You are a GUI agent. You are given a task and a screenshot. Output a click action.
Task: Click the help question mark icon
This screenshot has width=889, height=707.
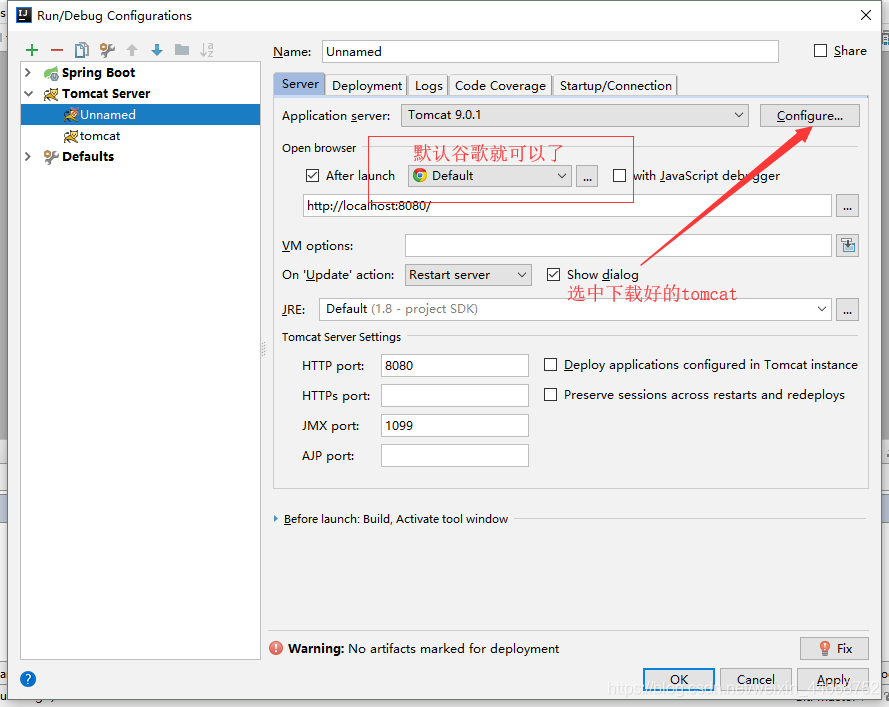point(28,679)
